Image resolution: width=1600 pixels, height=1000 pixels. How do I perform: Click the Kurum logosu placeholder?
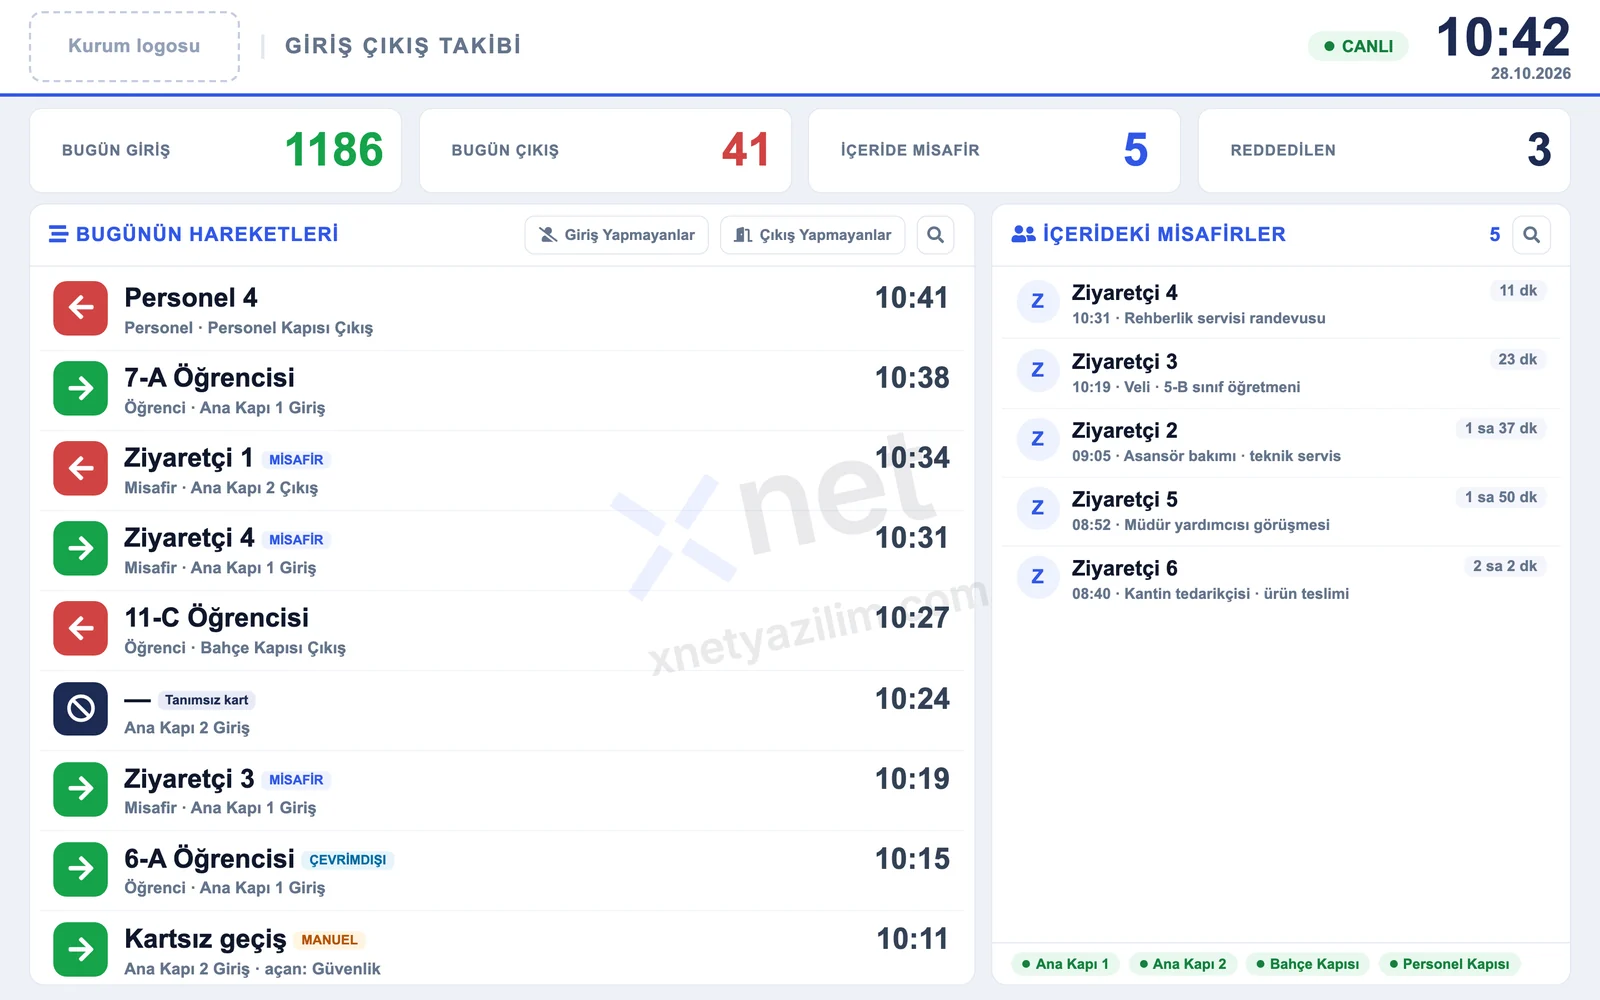134,46
